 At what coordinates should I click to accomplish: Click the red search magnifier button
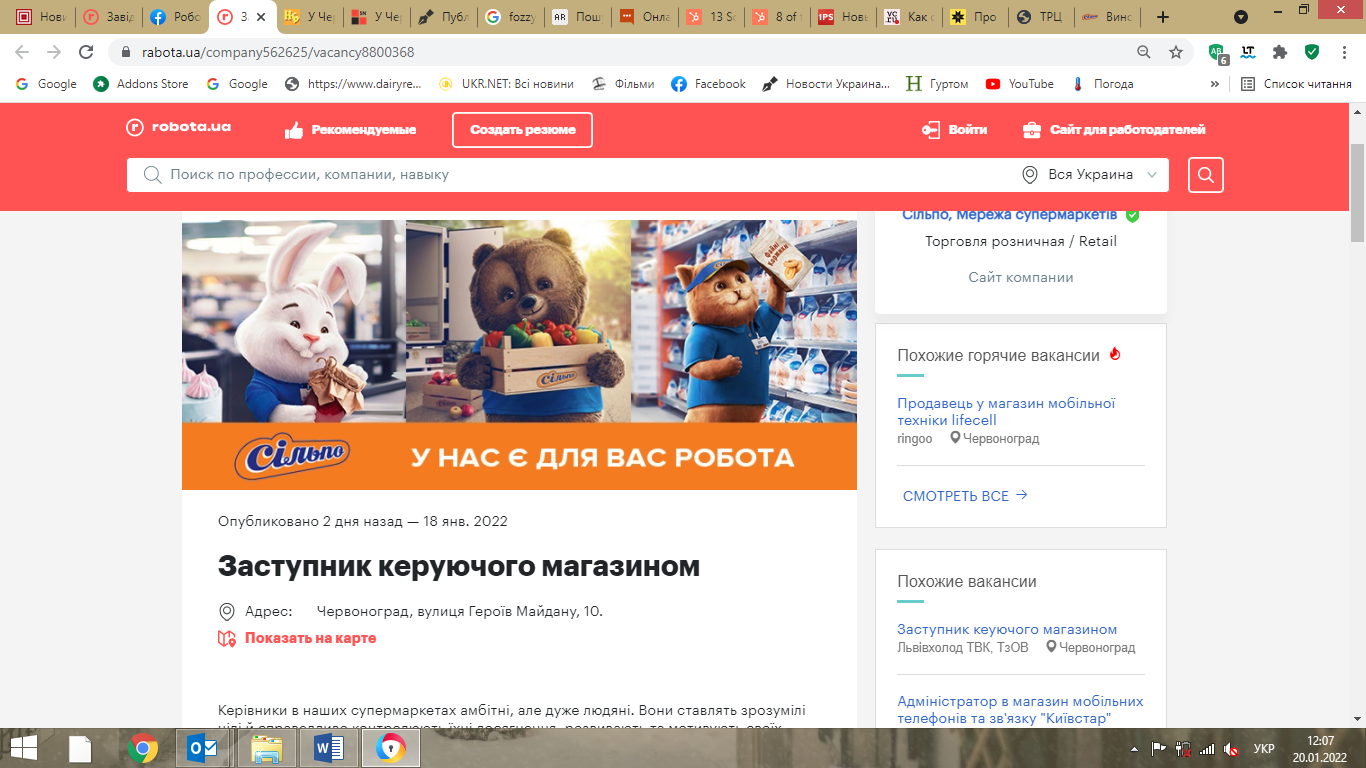point(1205,175)
